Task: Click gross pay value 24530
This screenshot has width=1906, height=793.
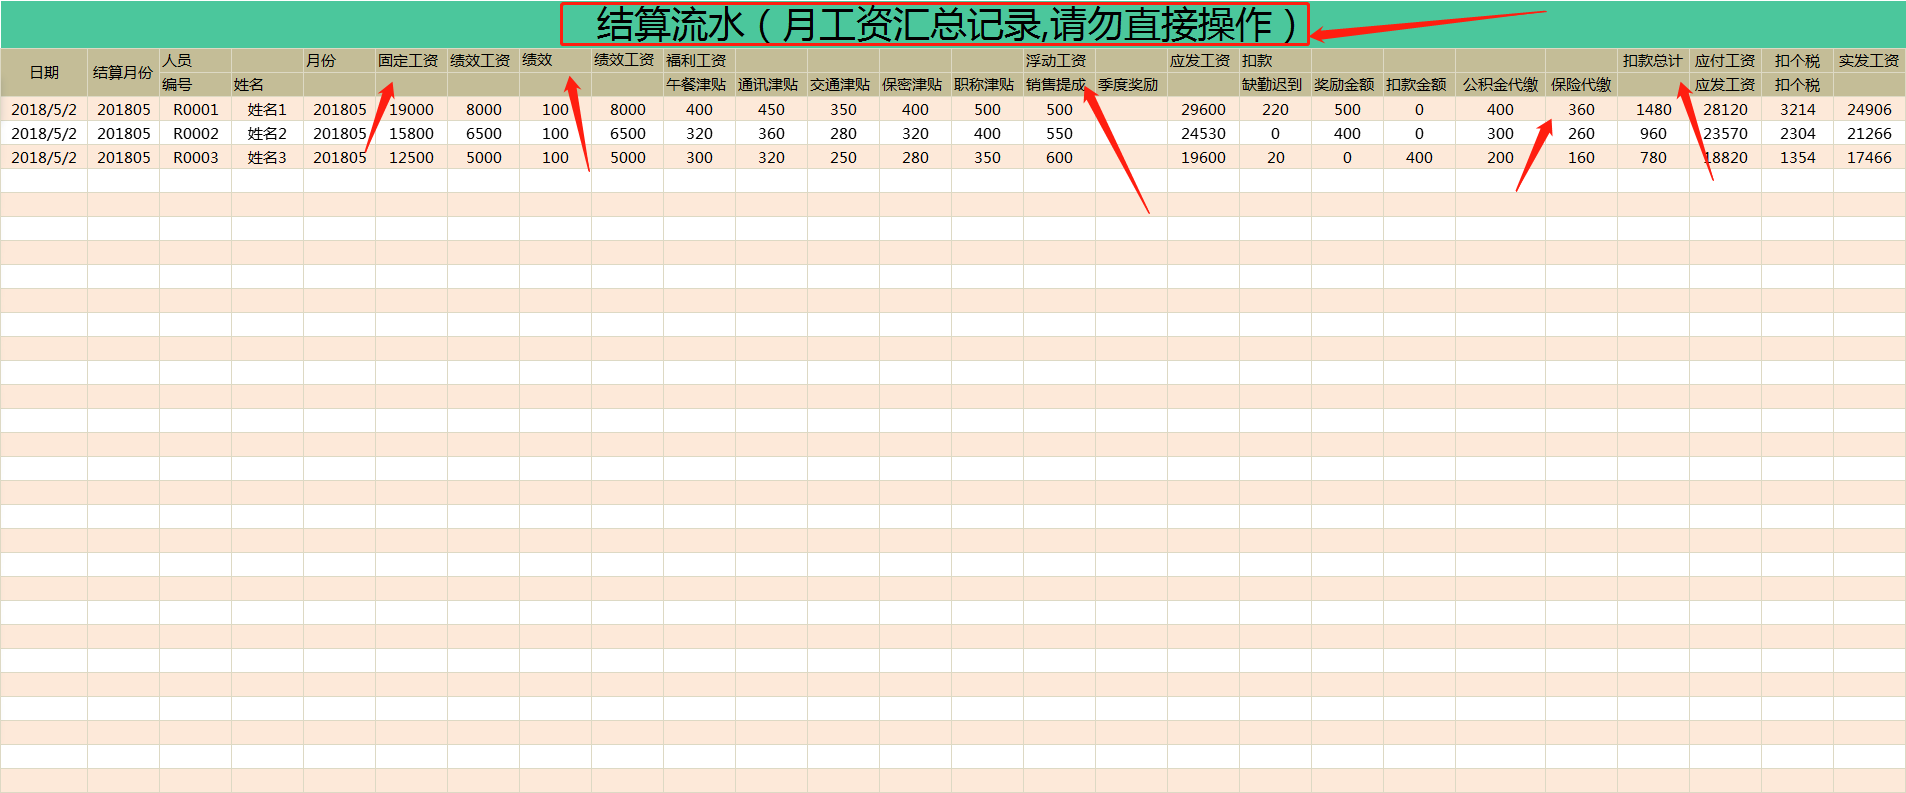Action: [x=1203, y=133]
